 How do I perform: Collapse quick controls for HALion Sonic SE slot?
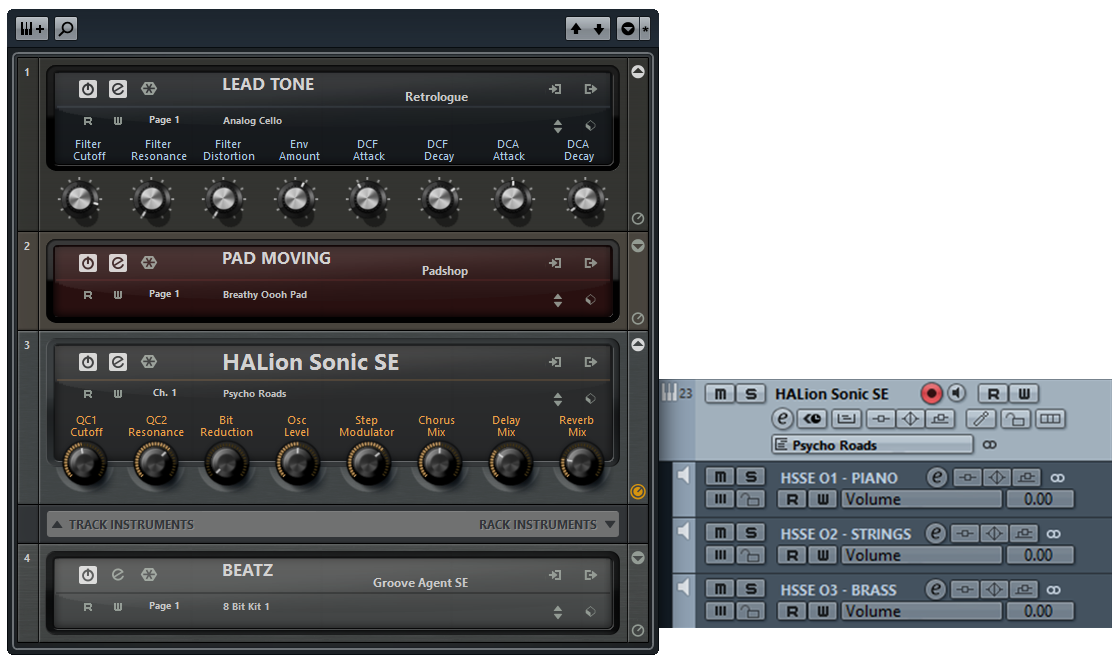[x=638, y=344]
